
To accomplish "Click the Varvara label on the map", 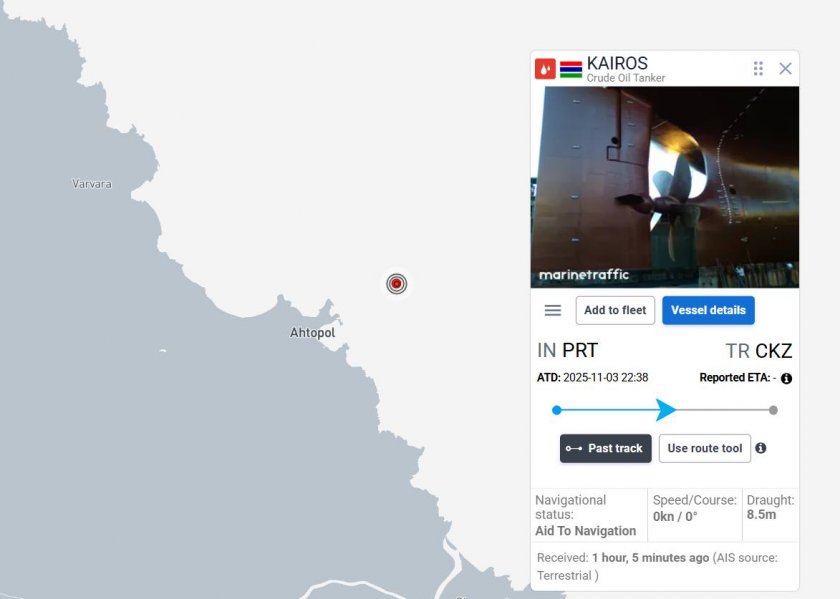I will [92, 184].
